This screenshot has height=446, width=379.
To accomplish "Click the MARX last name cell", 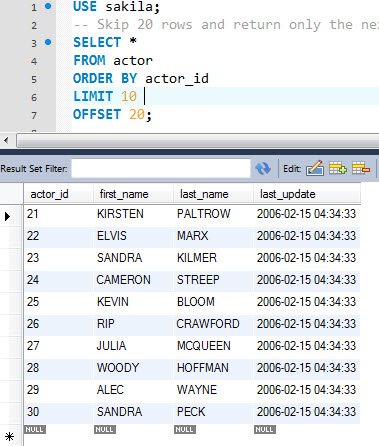I will [213, 236].
